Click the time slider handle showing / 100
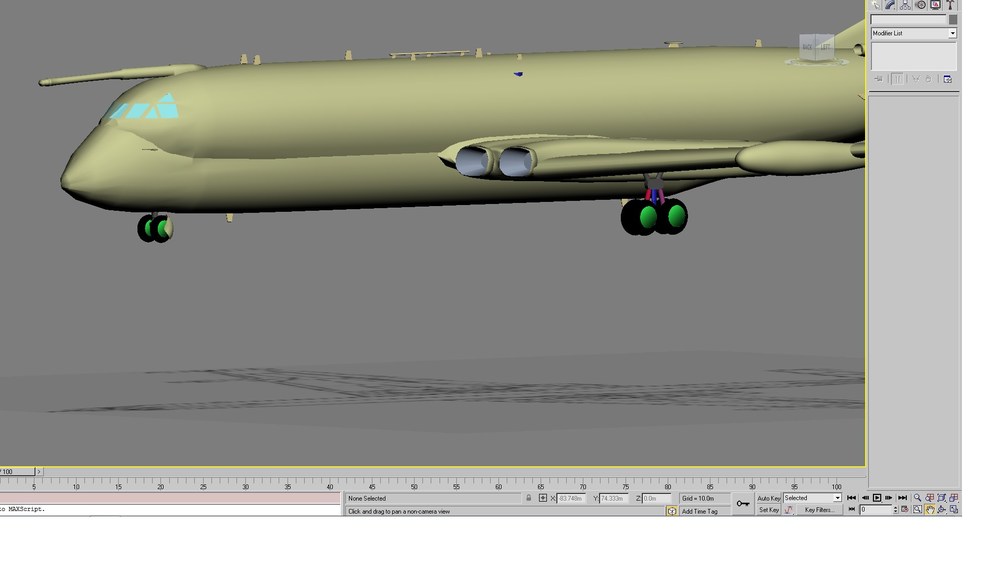 coord(17,471)
